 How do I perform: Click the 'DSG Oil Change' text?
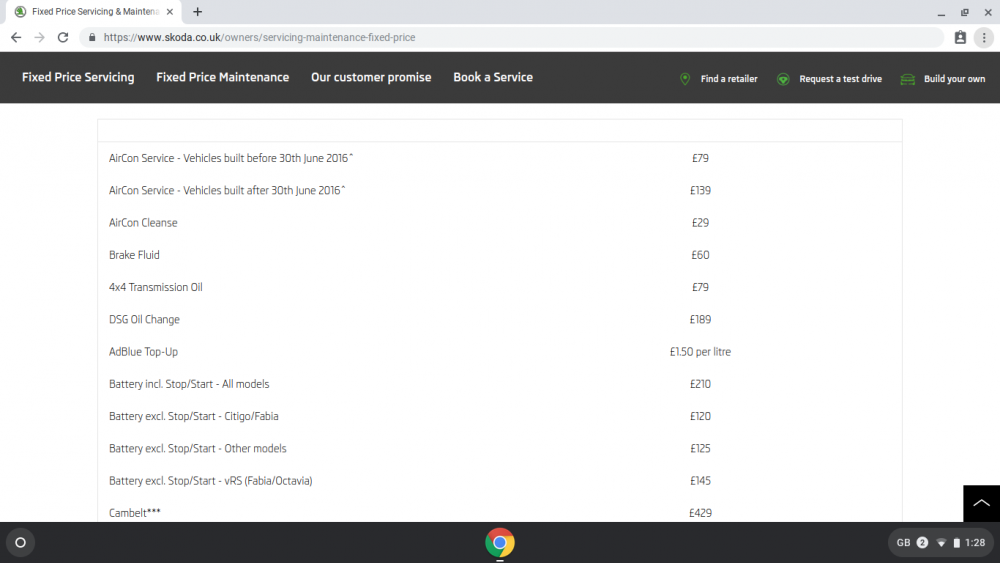144,319
